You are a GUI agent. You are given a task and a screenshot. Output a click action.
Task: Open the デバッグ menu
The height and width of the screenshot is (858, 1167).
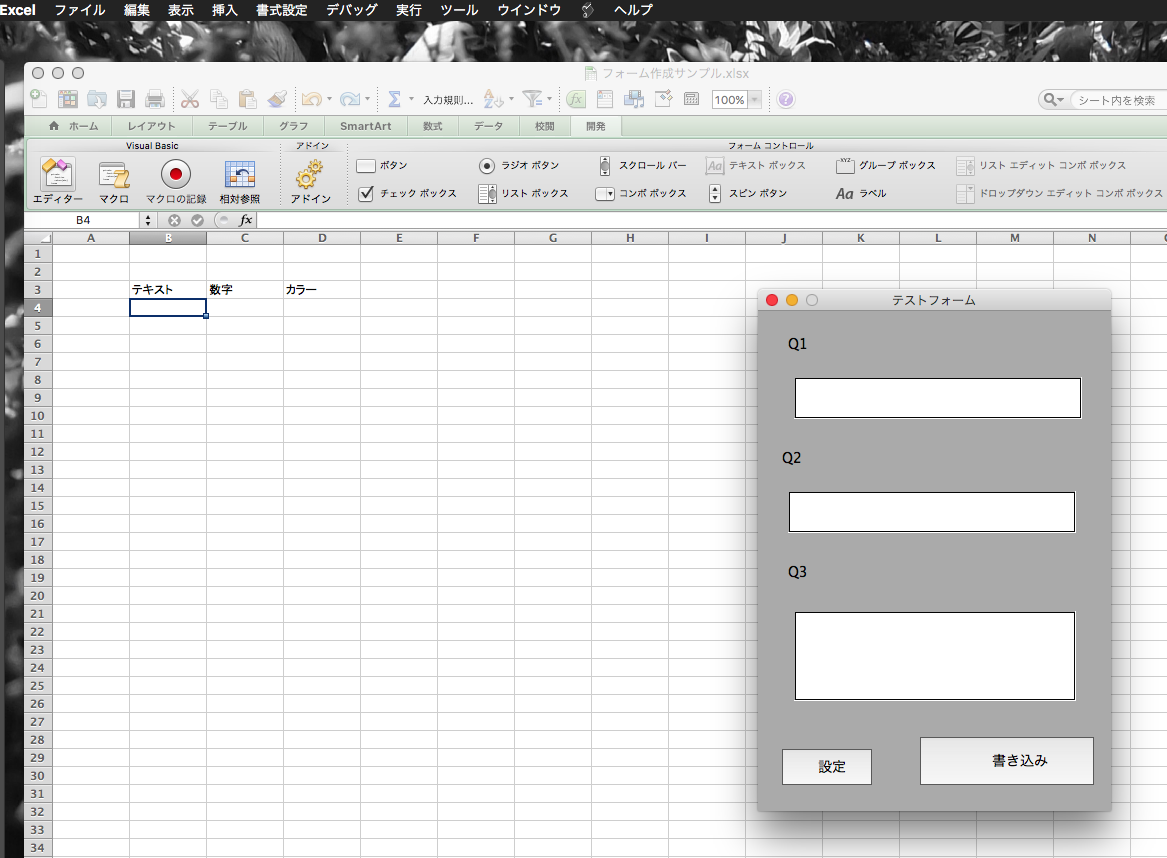click(x=352, y=10)
